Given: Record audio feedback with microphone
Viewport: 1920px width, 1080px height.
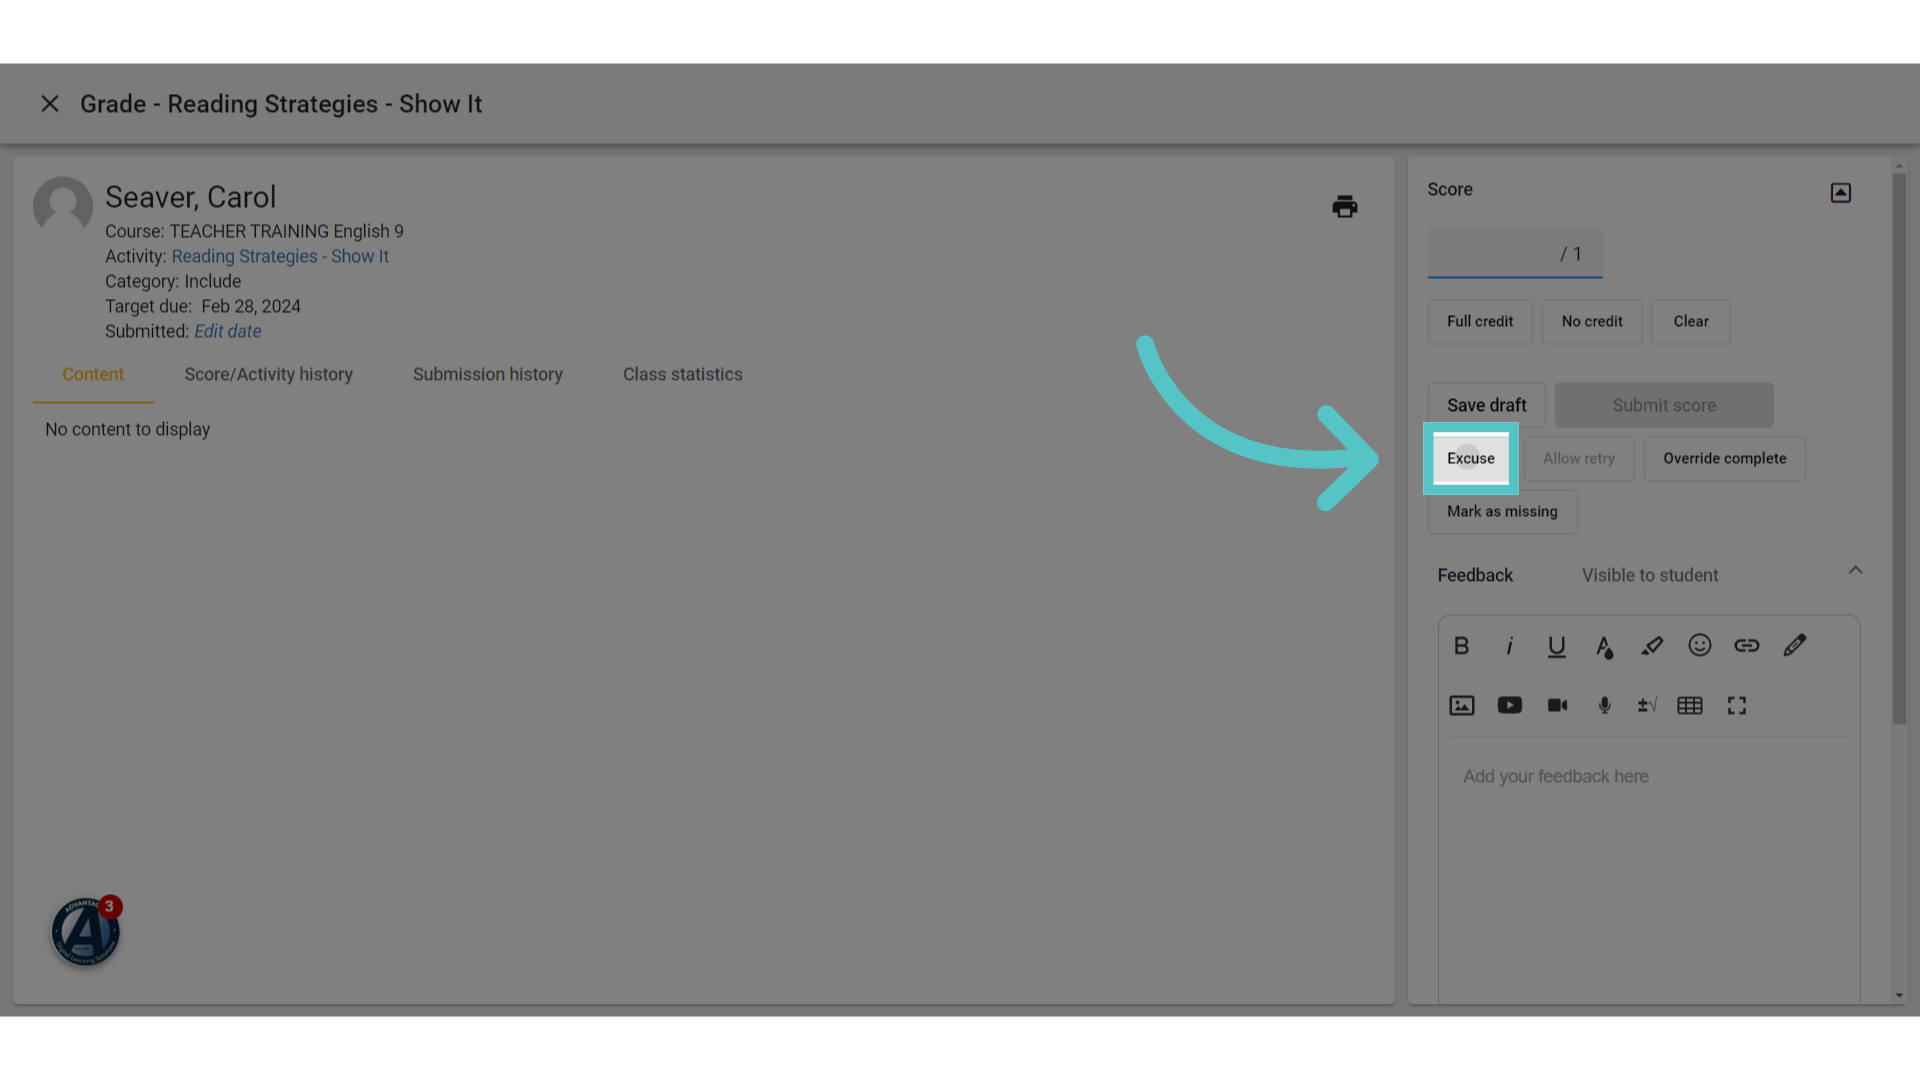Looking at the screenshot, I should point(1605,706).
